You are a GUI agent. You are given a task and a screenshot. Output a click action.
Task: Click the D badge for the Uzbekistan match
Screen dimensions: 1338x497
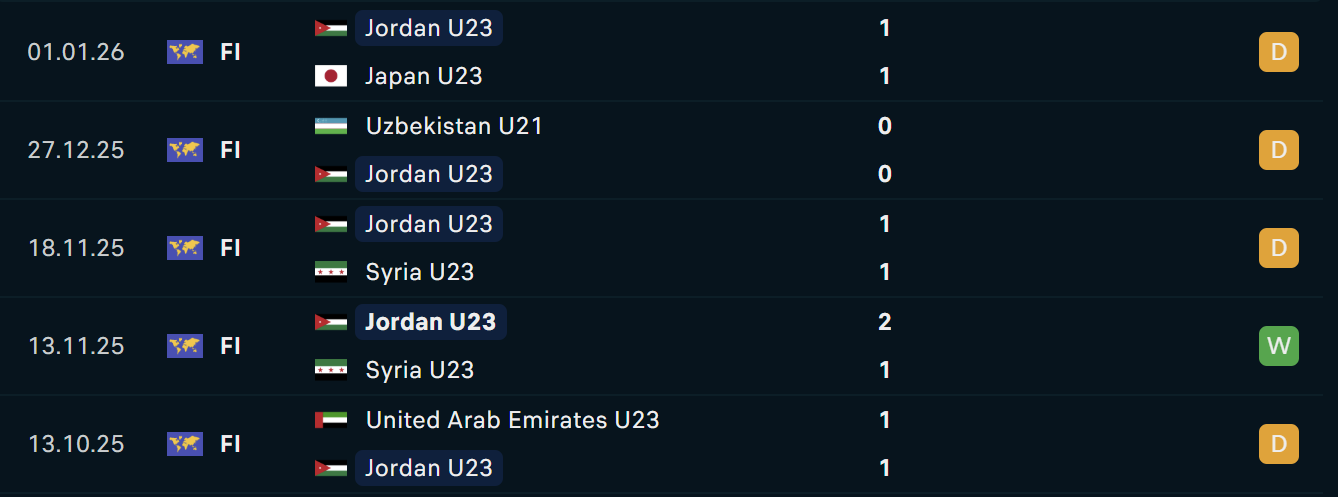pyautogui.click(x=1278, y=150)
